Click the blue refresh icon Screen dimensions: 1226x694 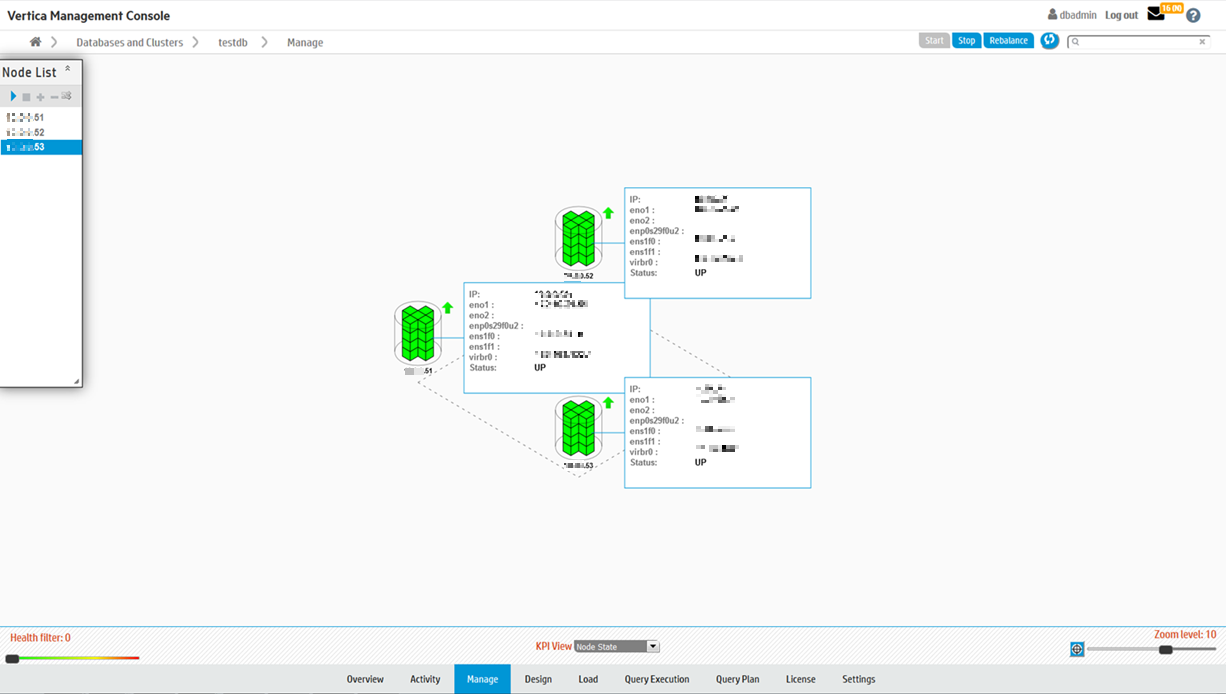(1049, 41)
